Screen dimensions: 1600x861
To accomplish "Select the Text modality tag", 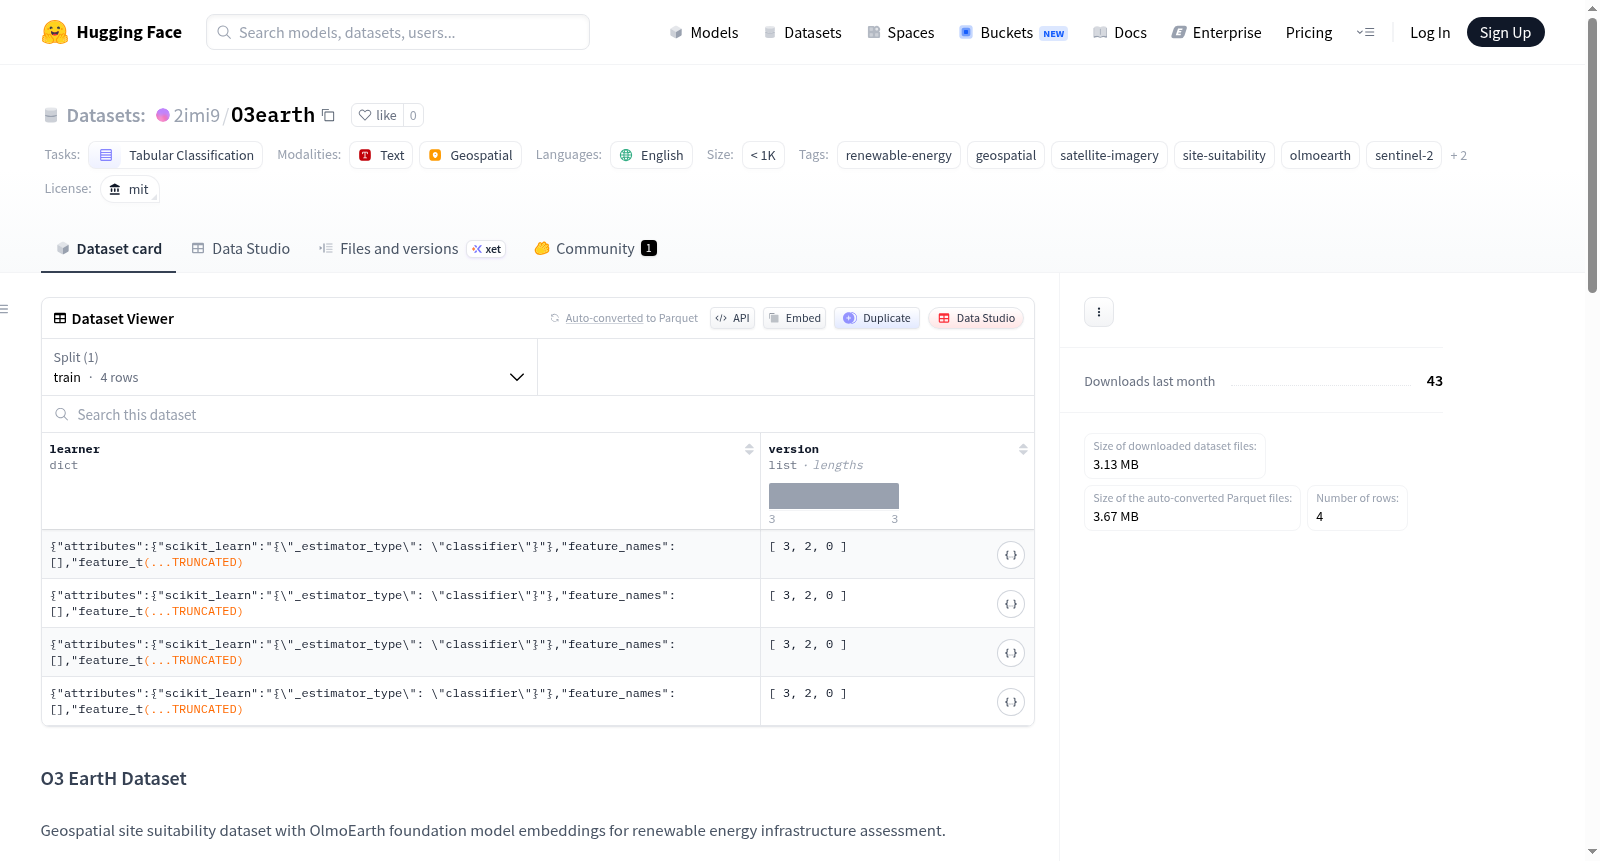I will [x=381, y=155].
